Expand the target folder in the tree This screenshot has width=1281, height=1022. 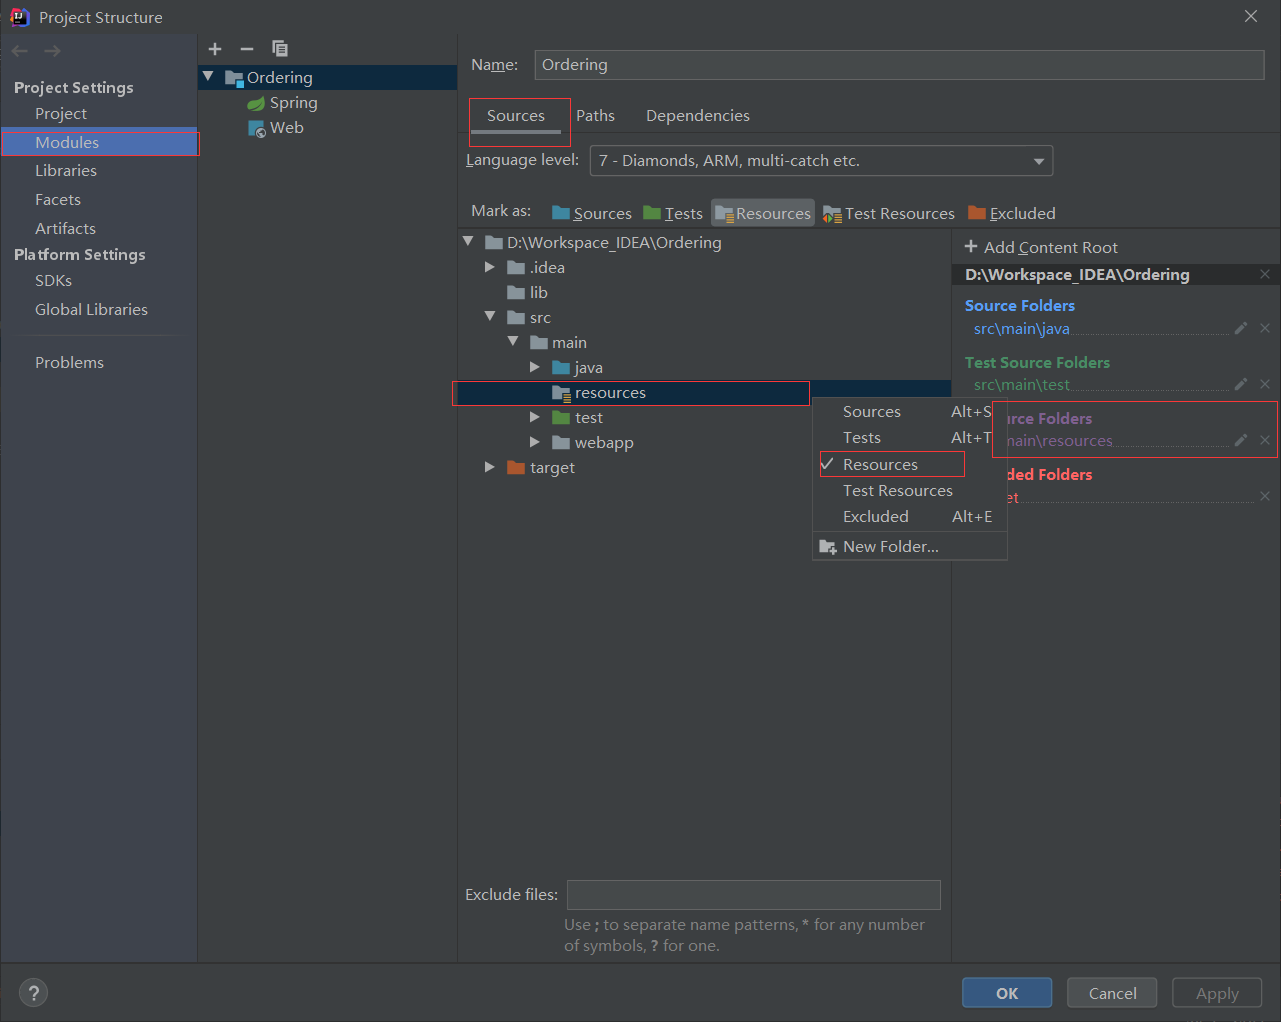tap(489, 467)
